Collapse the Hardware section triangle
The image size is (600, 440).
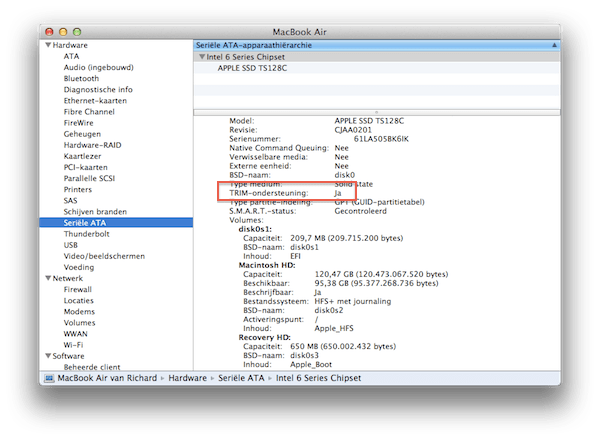(x=48, y=45)
